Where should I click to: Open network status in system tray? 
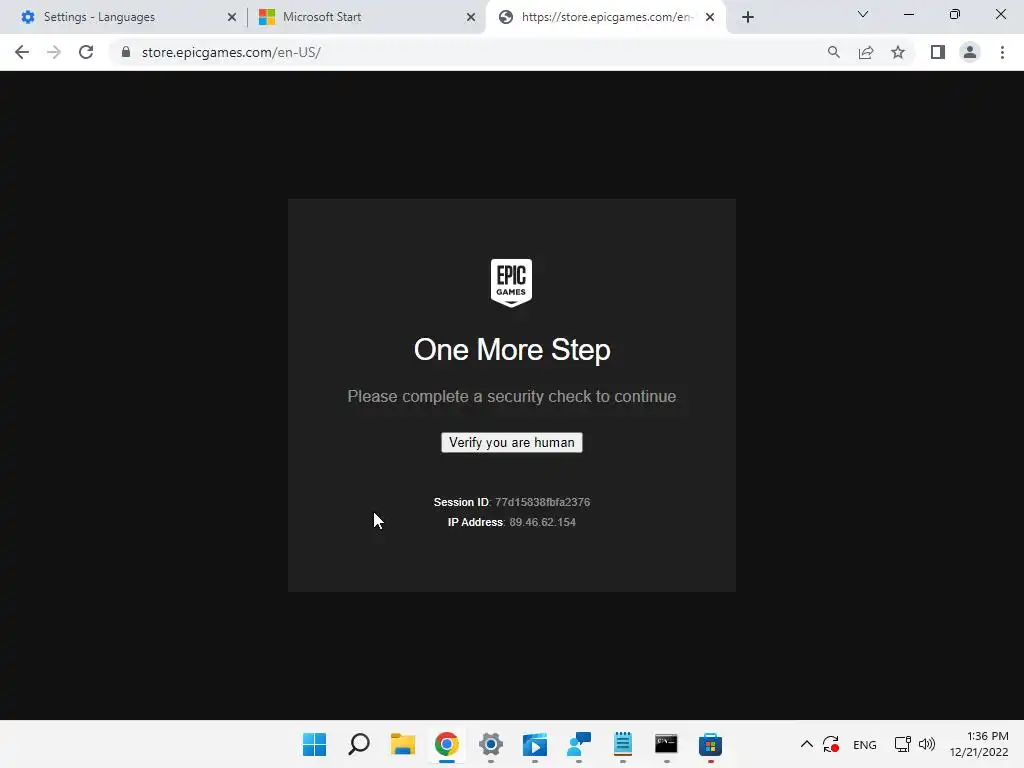[x=903, y=744]
